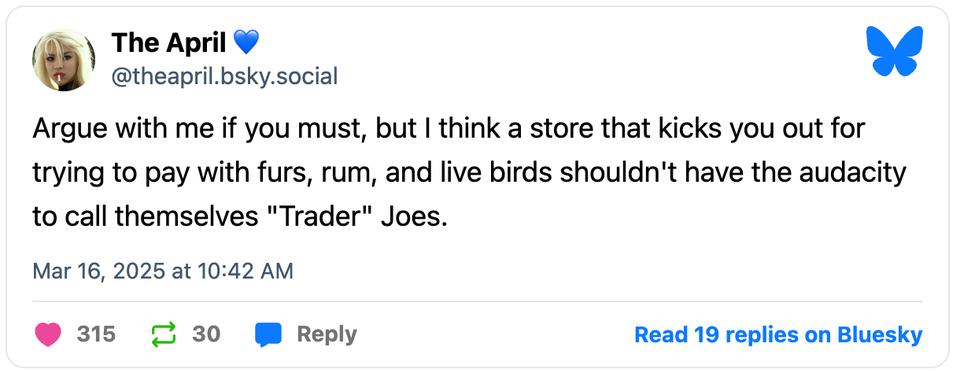Click the word "Bluesky" in replies link

point(880,335)
